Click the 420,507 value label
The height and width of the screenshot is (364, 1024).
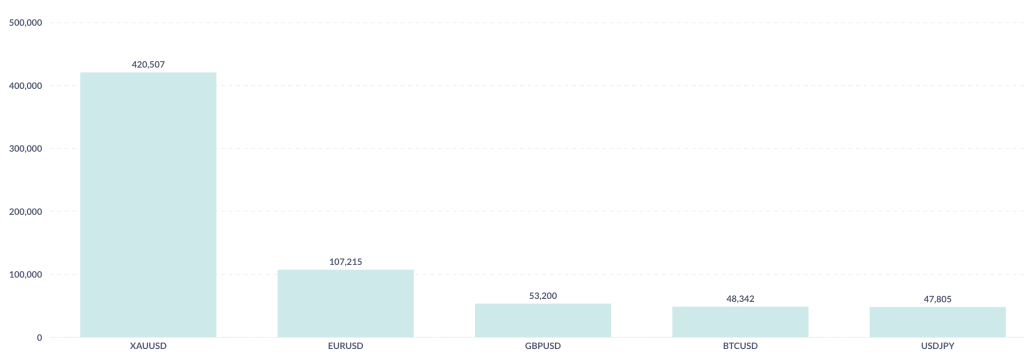[x=148, y=65]
